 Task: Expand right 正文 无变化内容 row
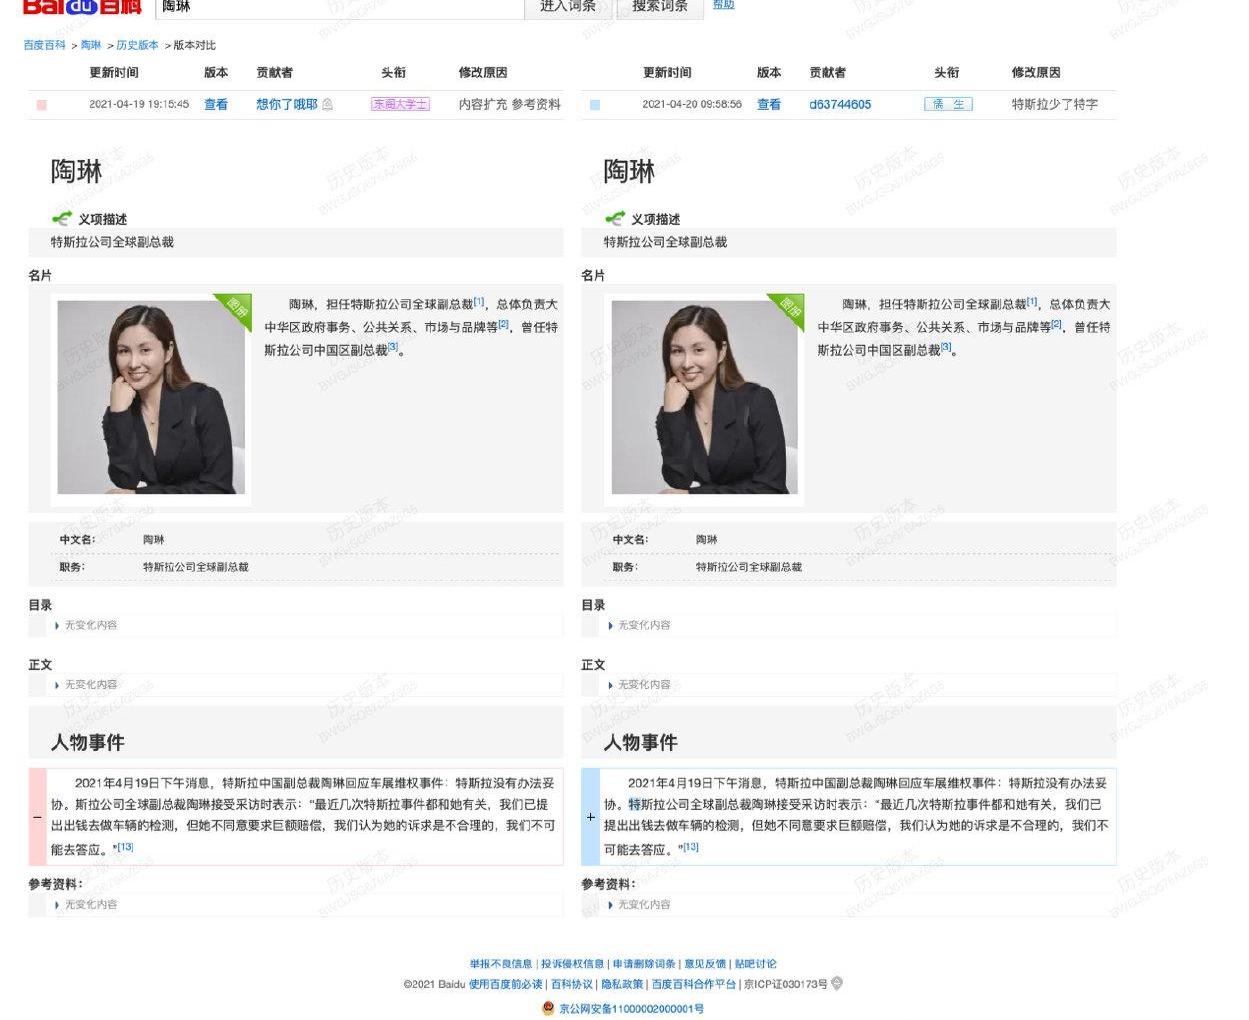tap(849, 685)
